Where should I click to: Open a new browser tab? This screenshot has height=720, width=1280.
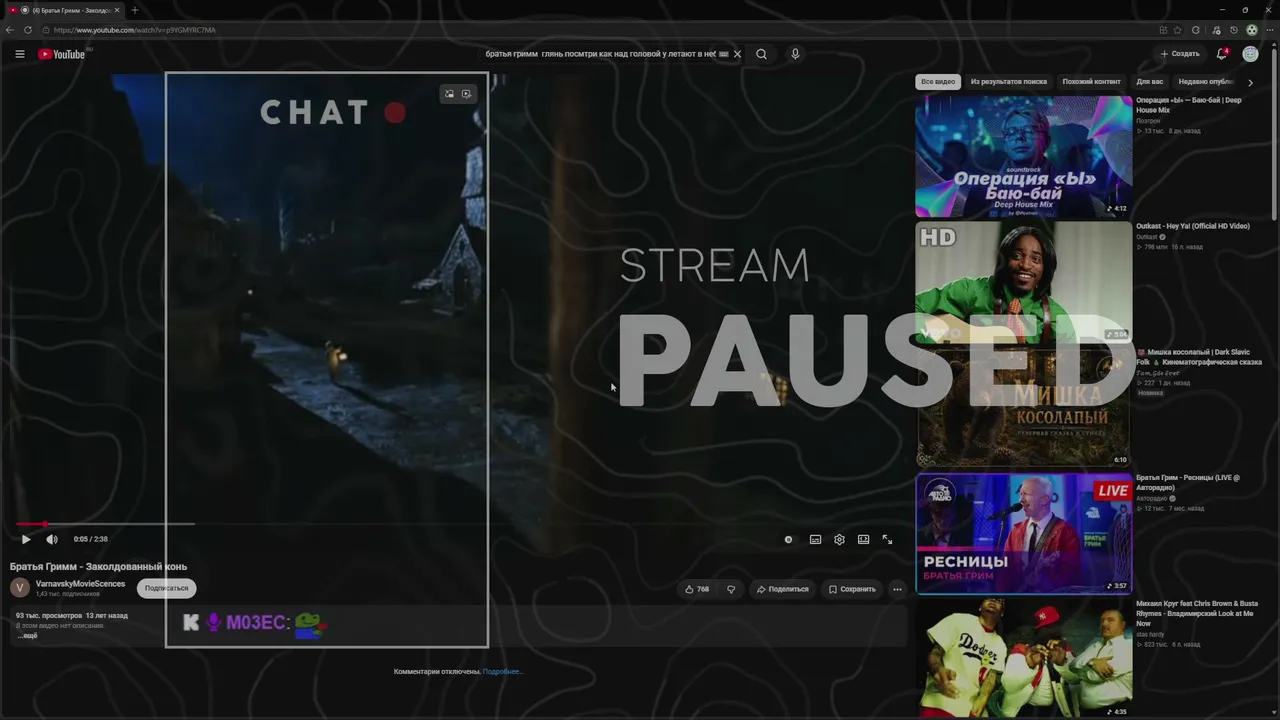point(135,10)
